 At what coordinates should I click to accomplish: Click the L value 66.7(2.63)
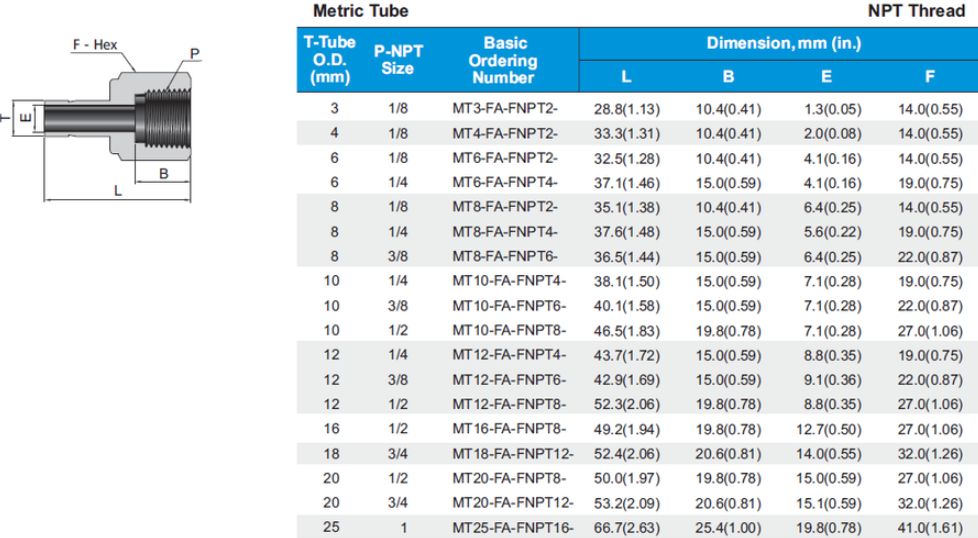[x=627, y=526]
